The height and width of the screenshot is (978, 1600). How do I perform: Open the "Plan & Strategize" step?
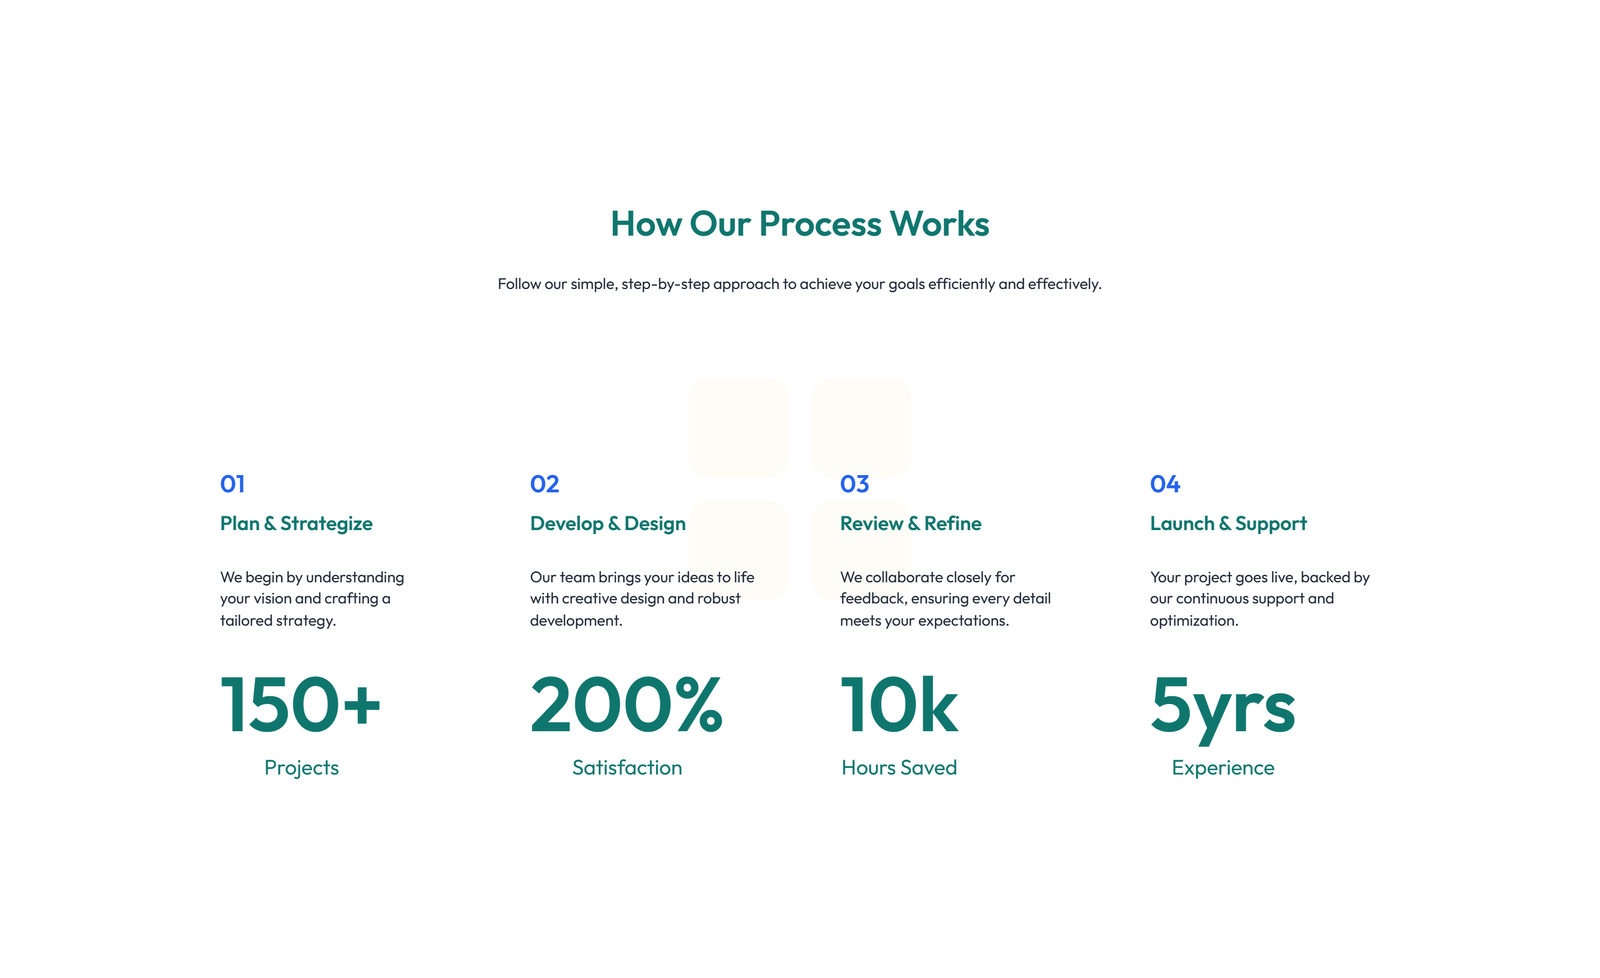pos(296,523)
